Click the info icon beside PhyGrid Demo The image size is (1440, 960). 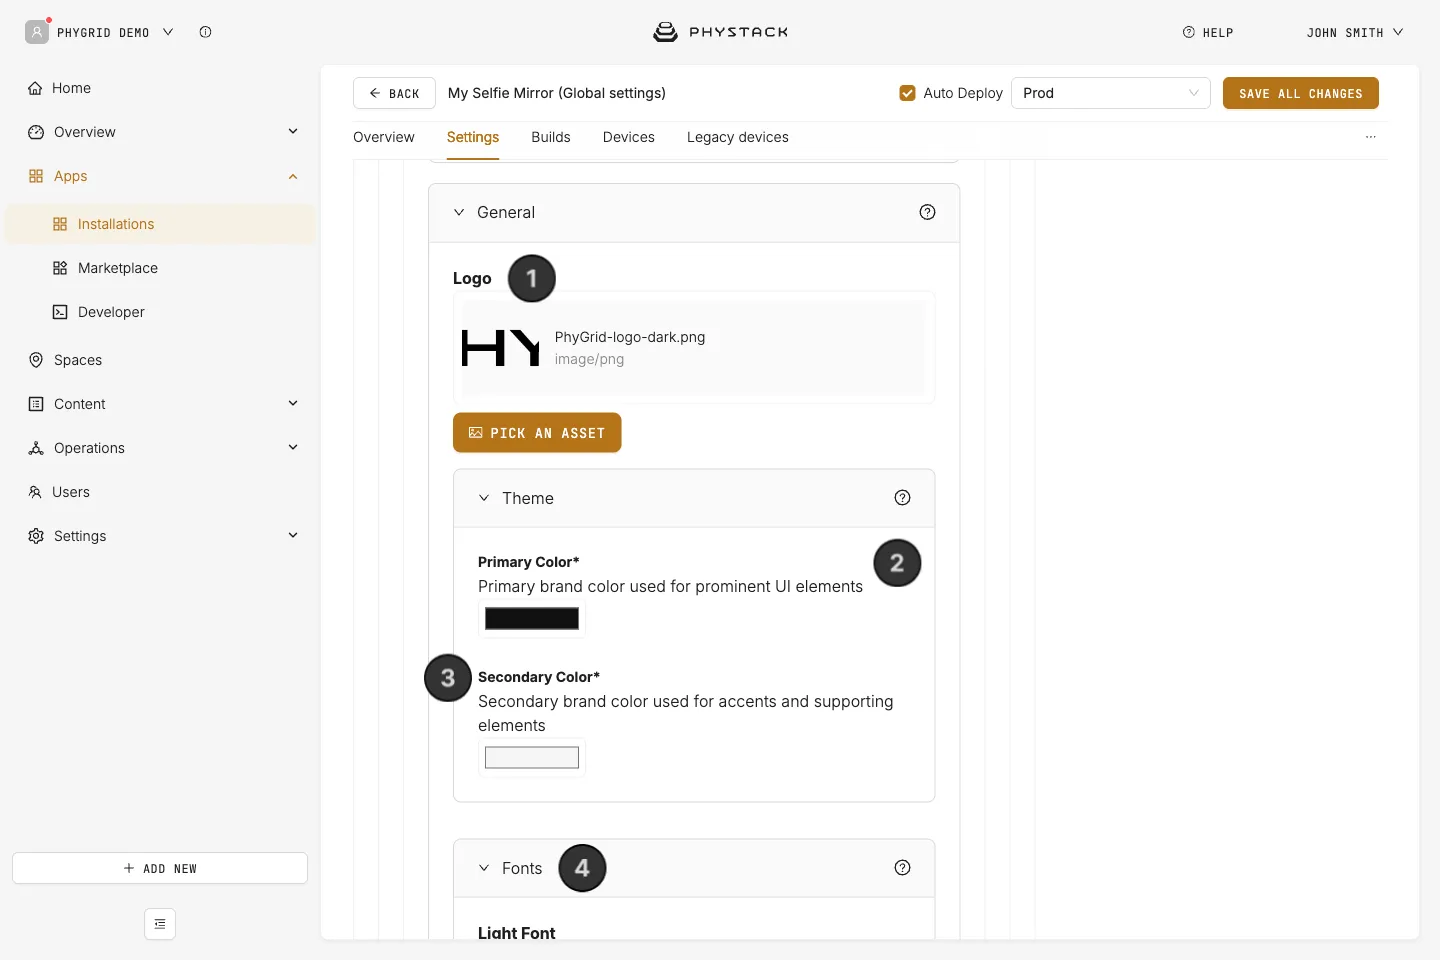point(205,32)
